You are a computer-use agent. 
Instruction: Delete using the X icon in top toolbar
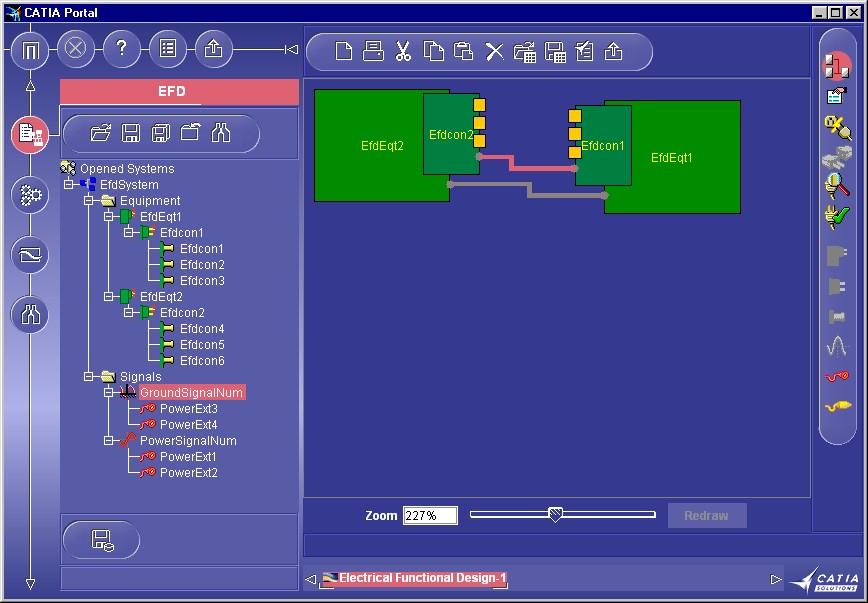(494, 52)
